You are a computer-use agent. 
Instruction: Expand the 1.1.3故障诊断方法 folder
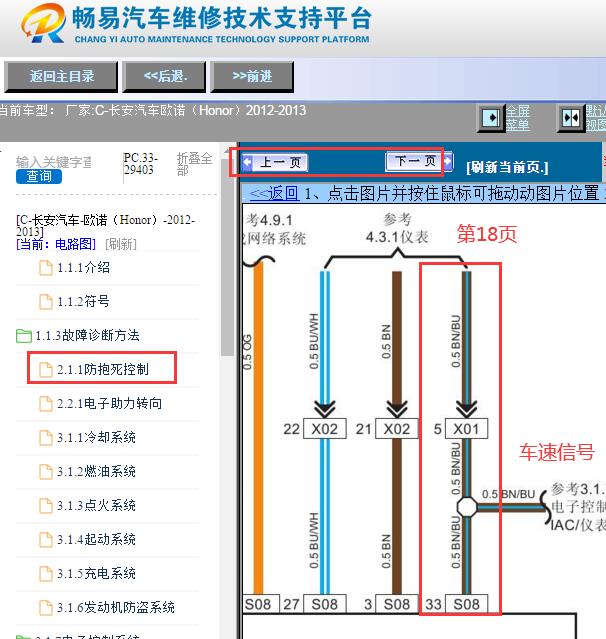(87, 335)
